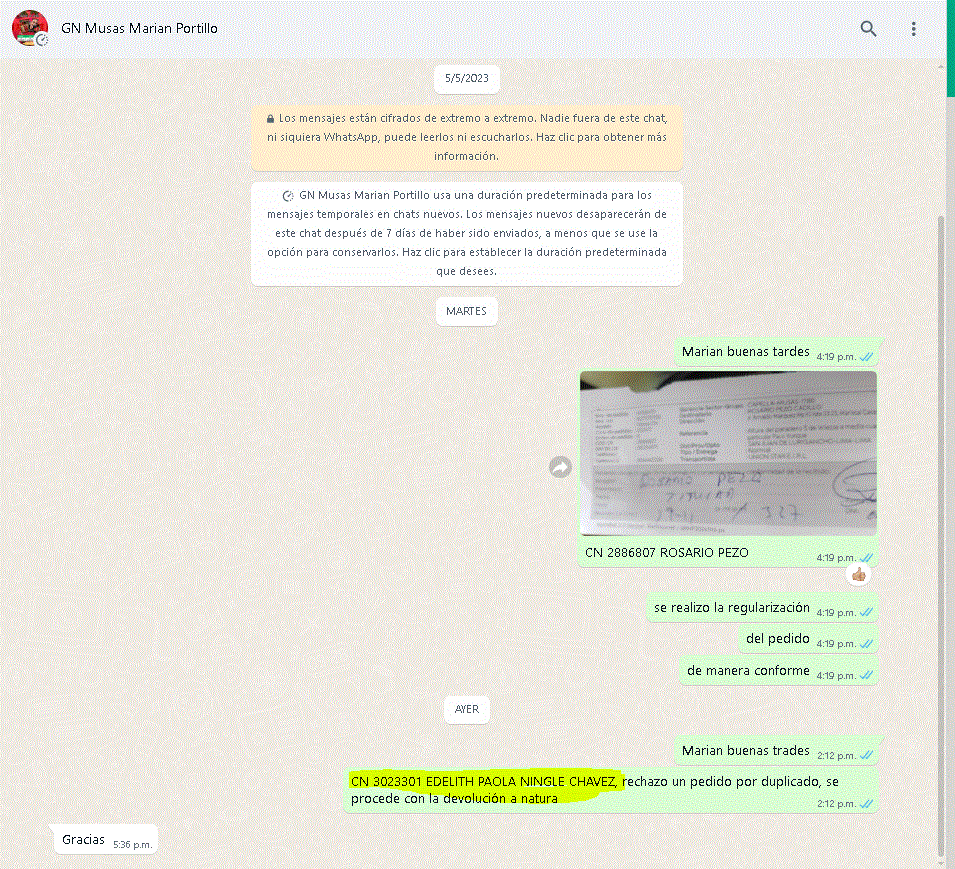Viewport: 955px width, 869px height.
Task: Click the MARTES day separator
Action: pos(466,311)
